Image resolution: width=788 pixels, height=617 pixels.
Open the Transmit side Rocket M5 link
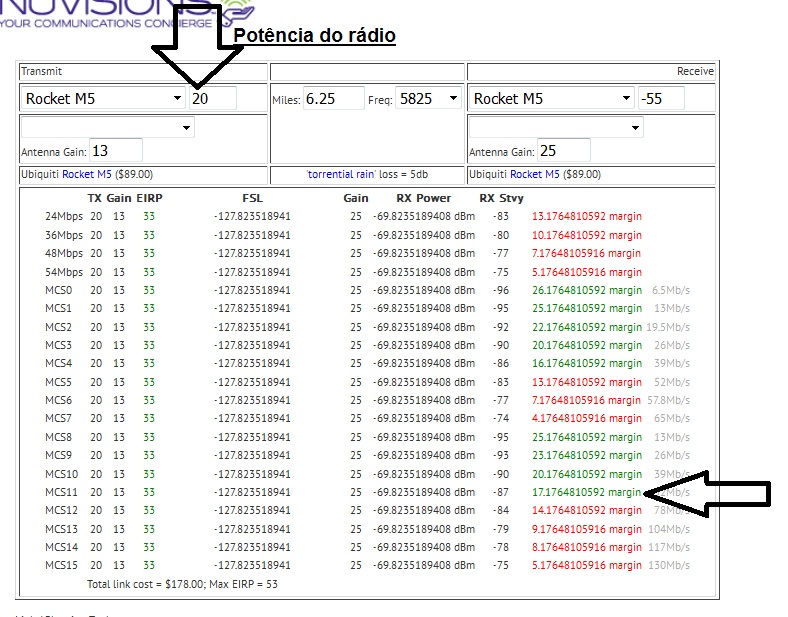86,174
